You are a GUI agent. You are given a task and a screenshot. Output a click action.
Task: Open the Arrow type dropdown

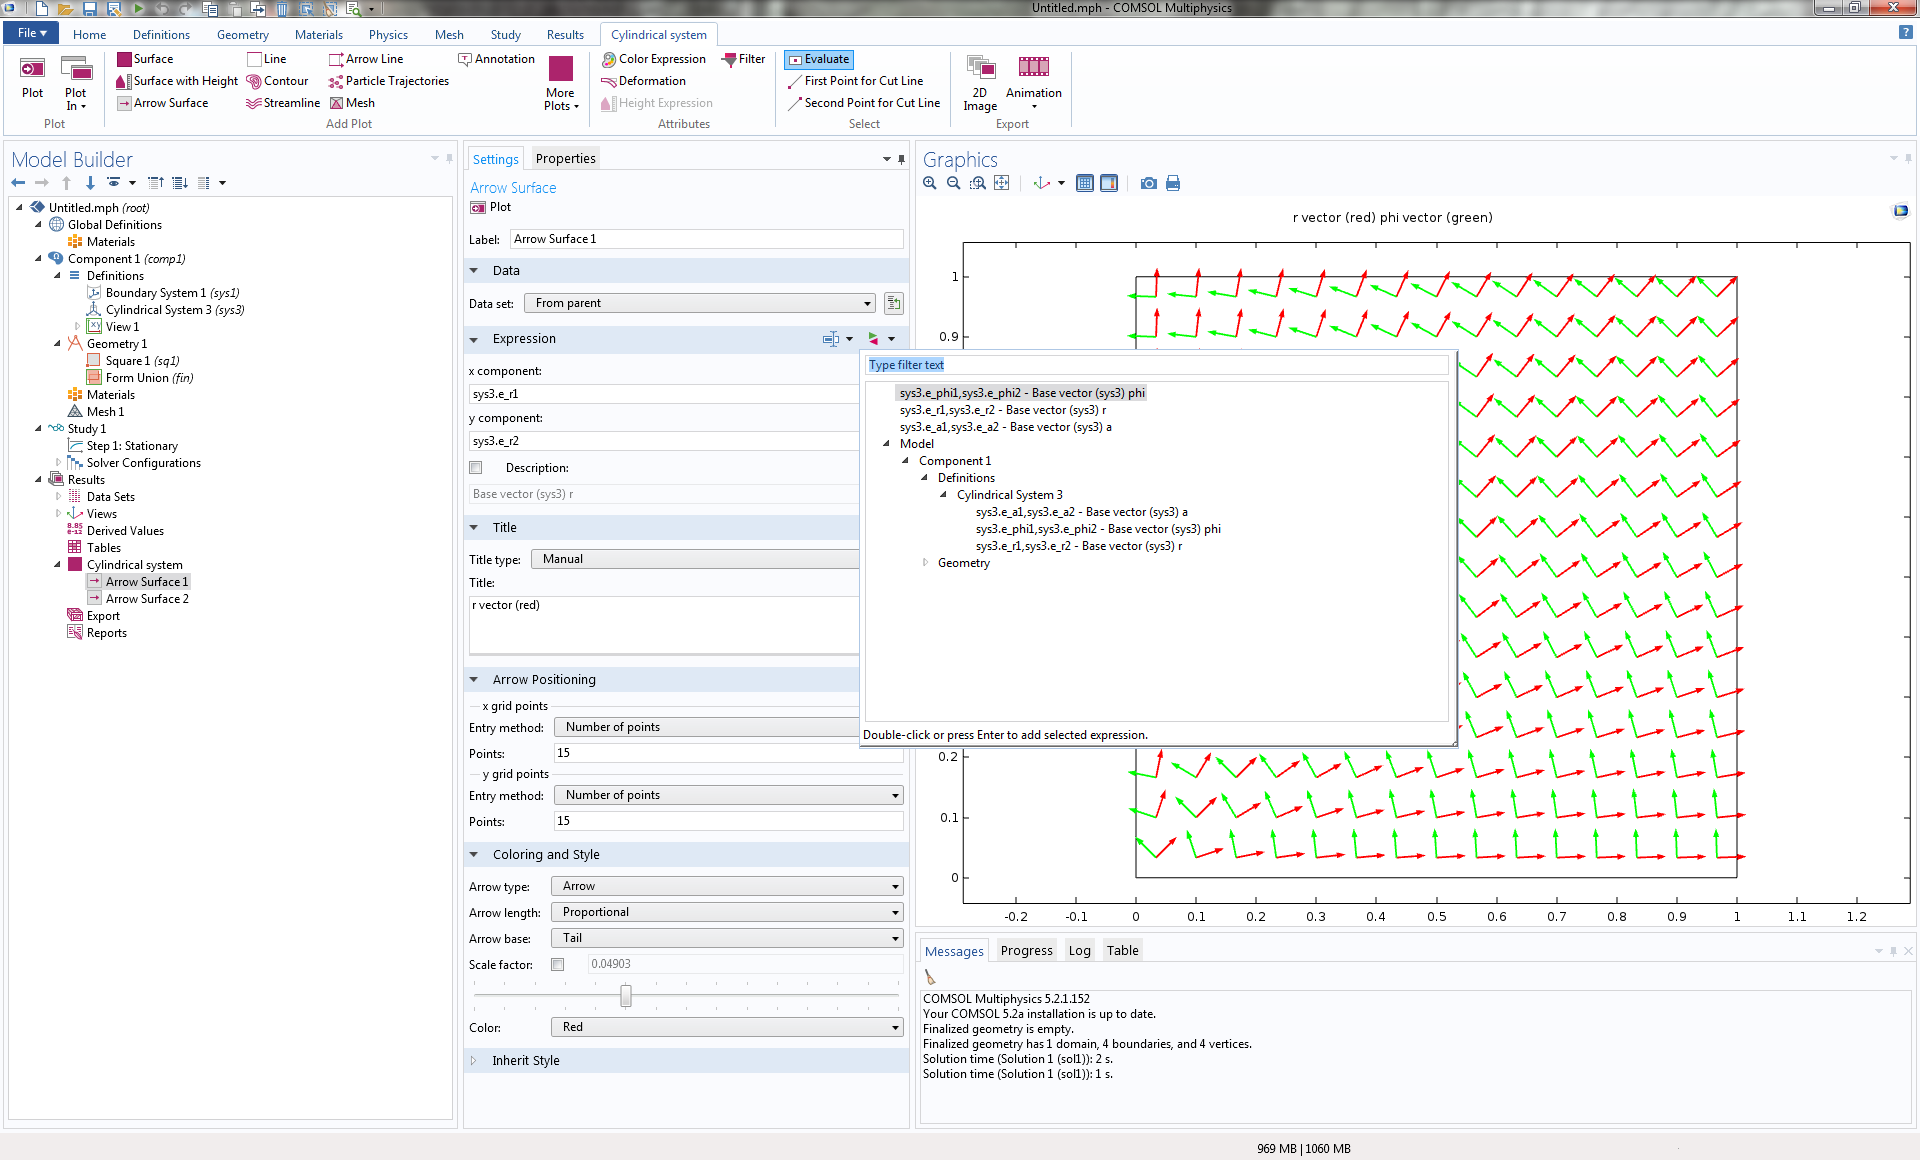point(726,886)
